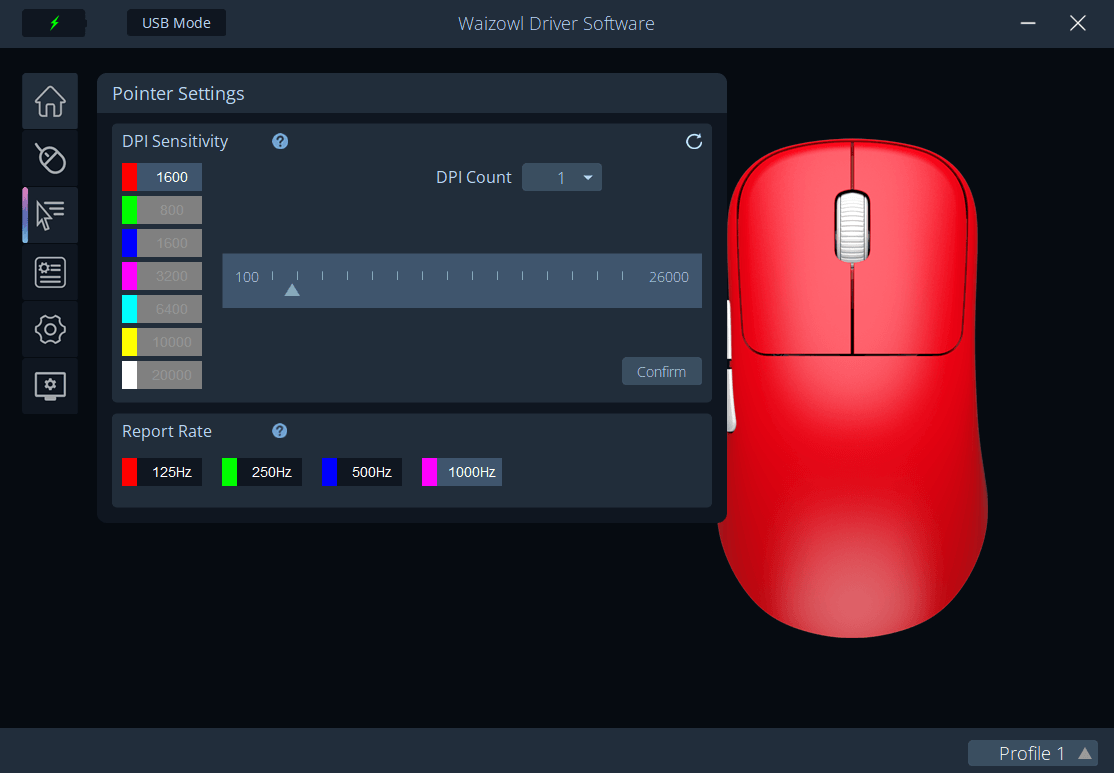This screenshot has width=1114, height=773.
Task: Open the macro list settings icon
Action: [x=50, y=272]
